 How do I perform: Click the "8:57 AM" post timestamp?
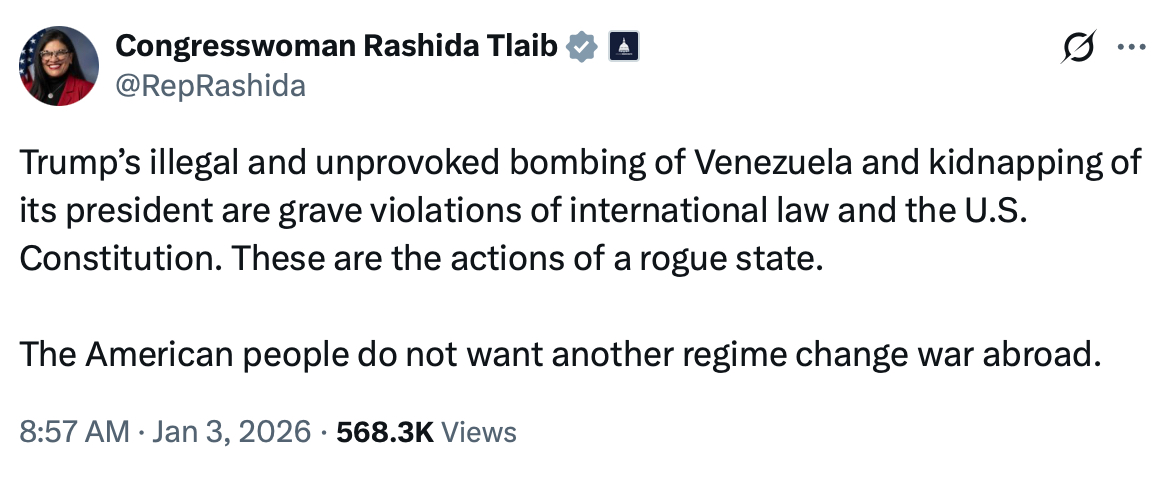click(74, 432)
